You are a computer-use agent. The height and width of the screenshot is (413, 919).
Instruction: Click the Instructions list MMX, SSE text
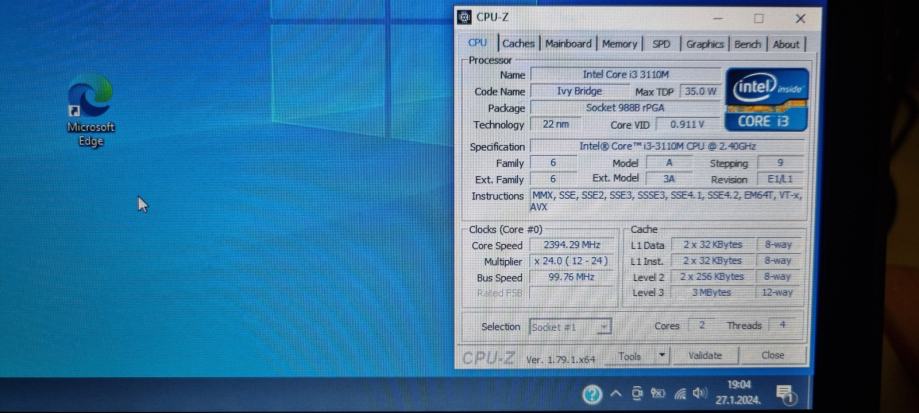[x=666, y=201]
